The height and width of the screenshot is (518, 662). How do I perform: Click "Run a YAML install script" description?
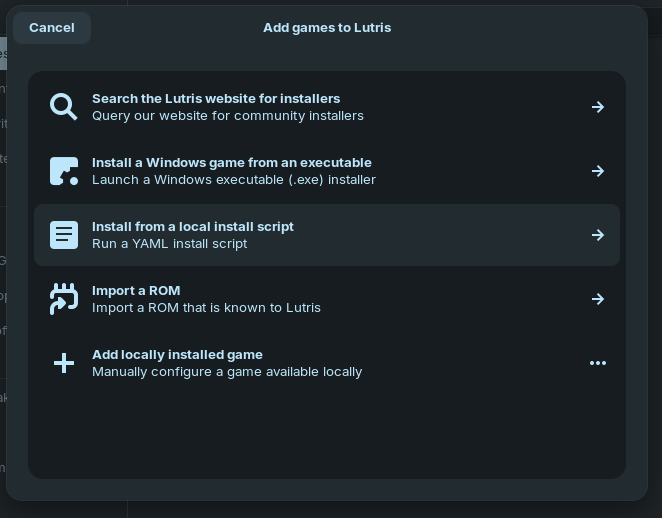[x=170, y=244]
